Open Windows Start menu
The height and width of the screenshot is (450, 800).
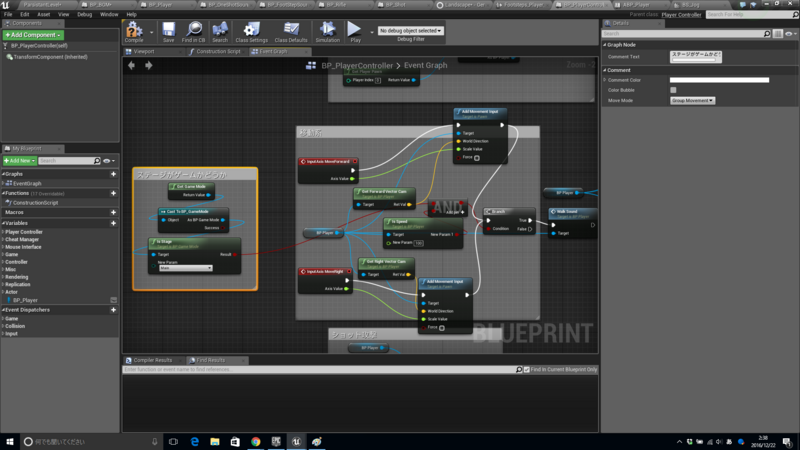coord(10,441)
